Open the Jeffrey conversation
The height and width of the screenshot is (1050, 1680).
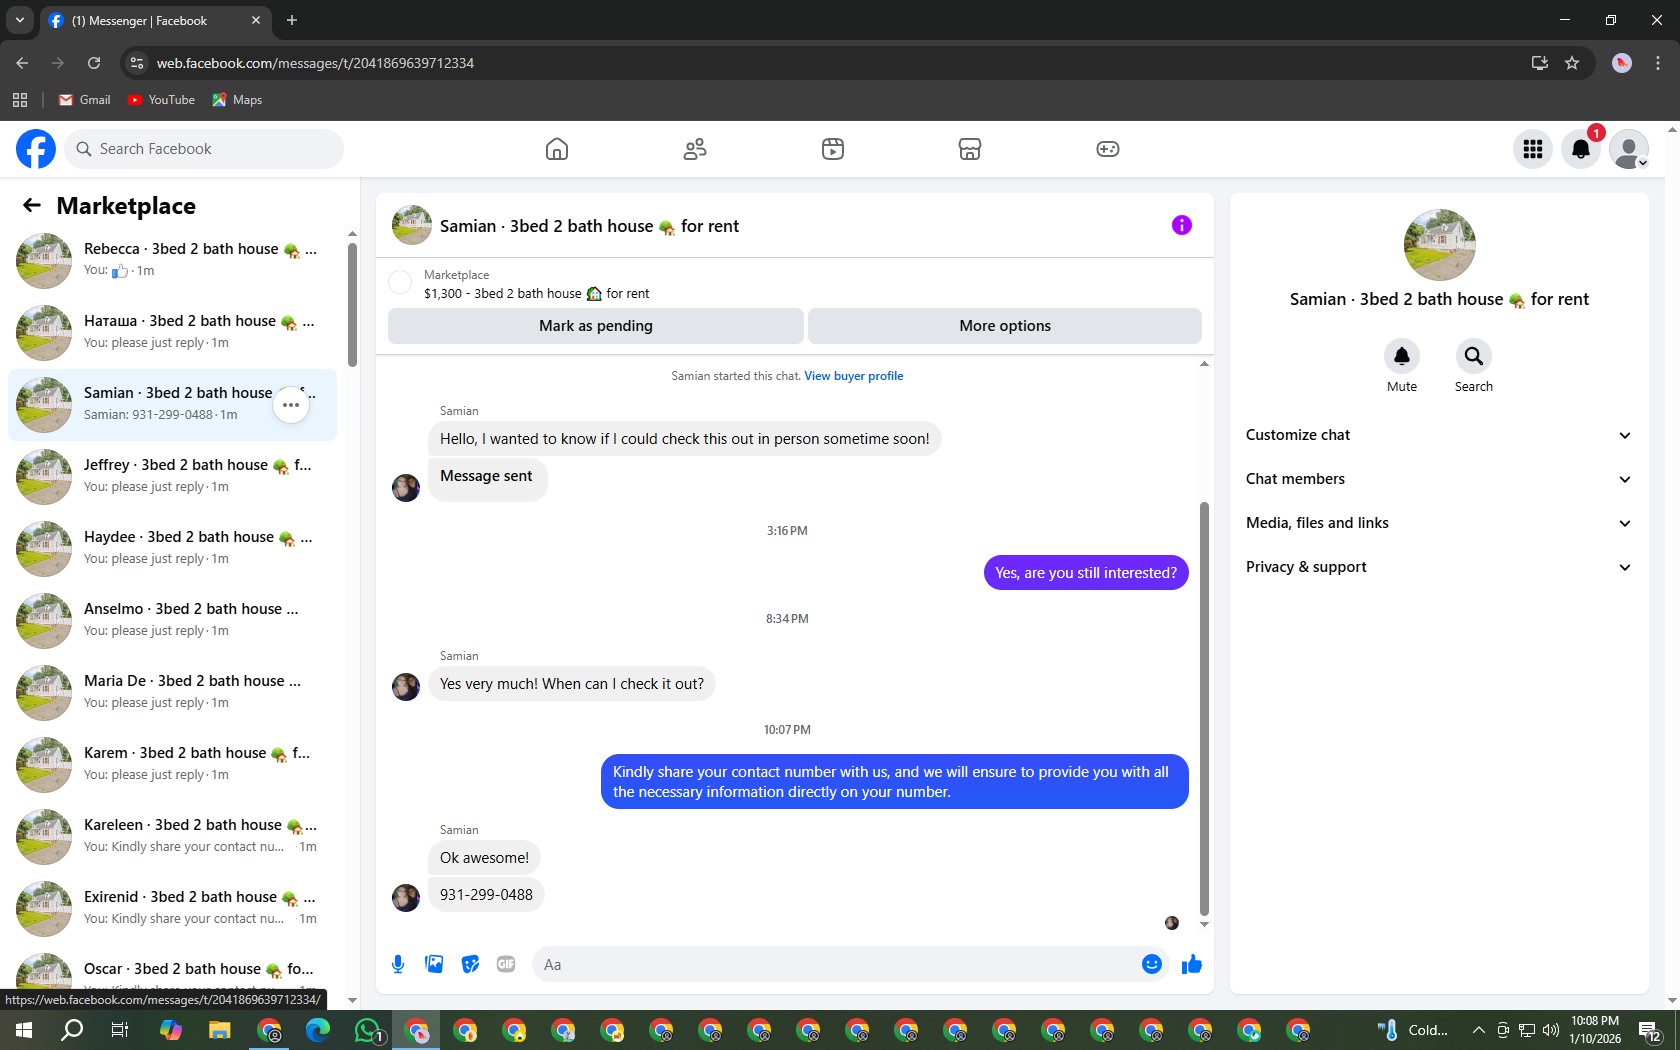(x=172, y=477)
